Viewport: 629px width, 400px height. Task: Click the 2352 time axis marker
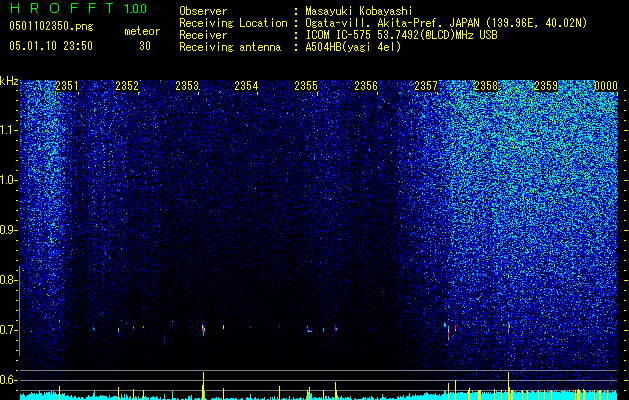[x=127, y=86]
